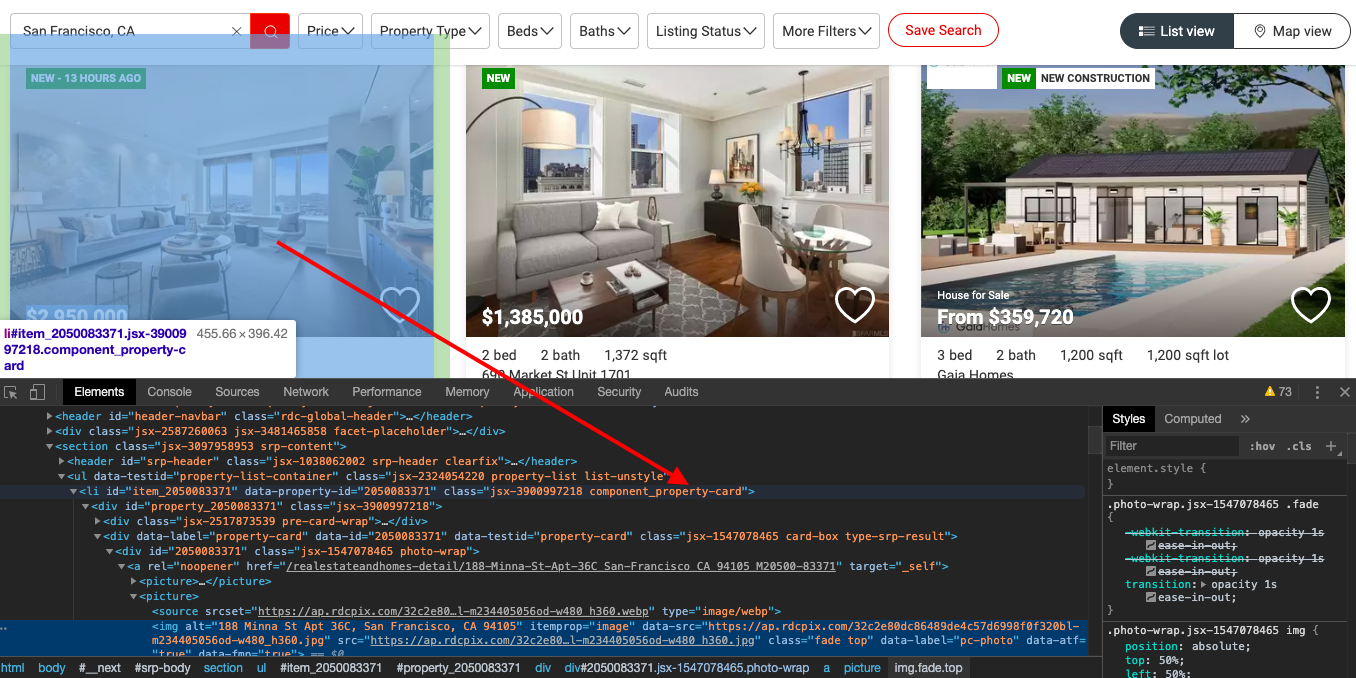
Task: Toggle the :hov element state panel
Action: pyautogui.click(x=1263, y=446)
